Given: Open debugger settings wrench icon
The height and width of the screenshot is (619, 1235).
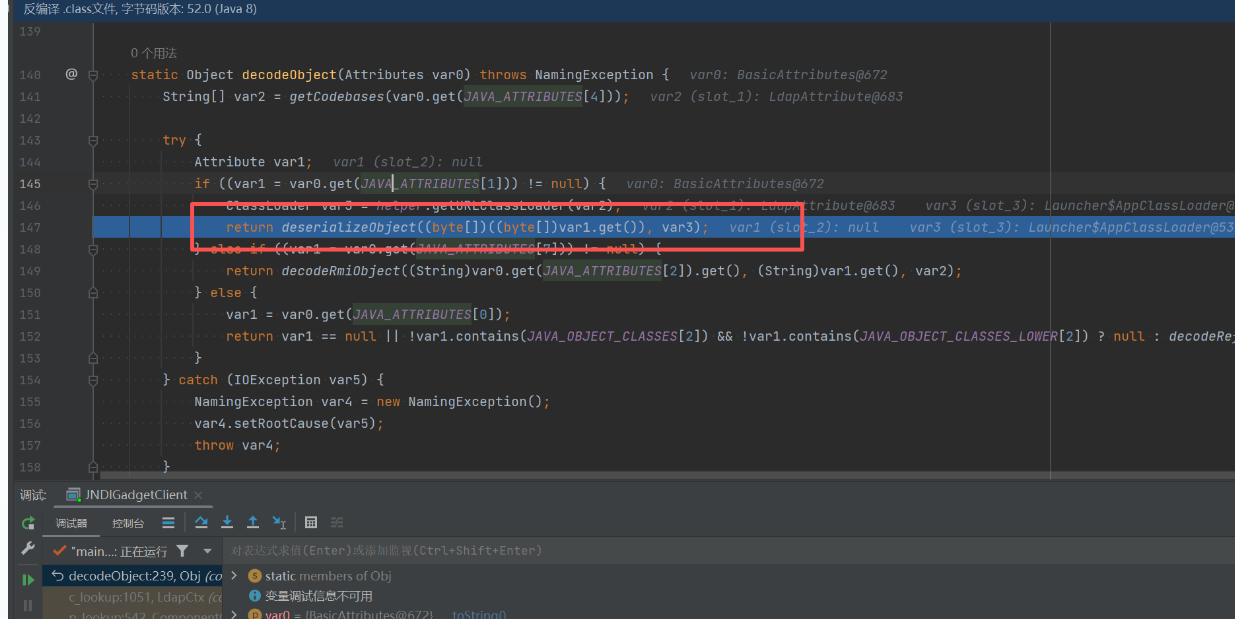Looking at the screenshot, I should pyautogui.click(x=28, y=549).
